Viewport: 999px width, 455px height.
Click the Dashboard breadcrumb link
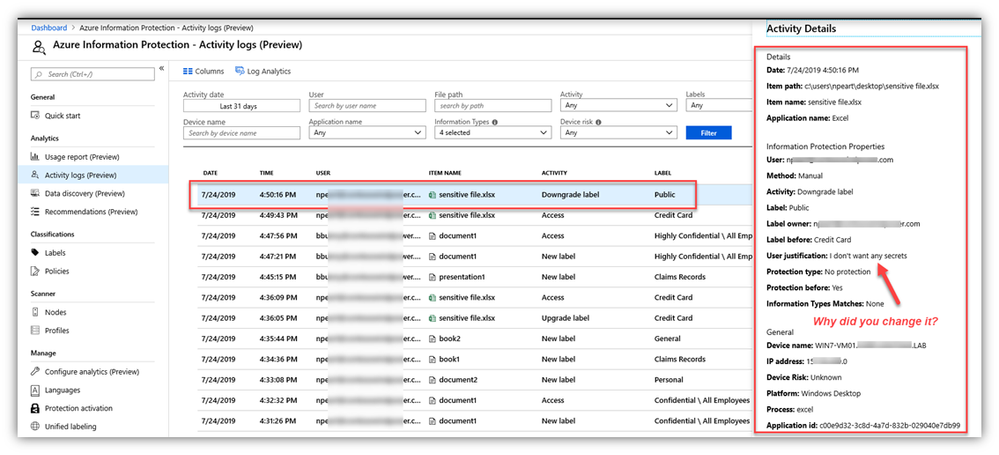[49, 28]
